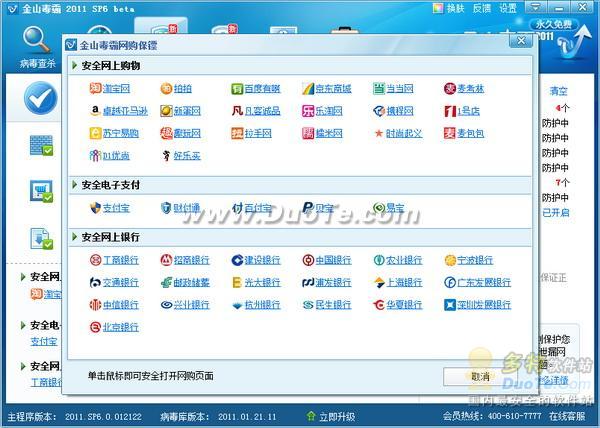Click the 病毒查杀 magnifier icon
The image size is (600, 428).
tap(37, 40)
